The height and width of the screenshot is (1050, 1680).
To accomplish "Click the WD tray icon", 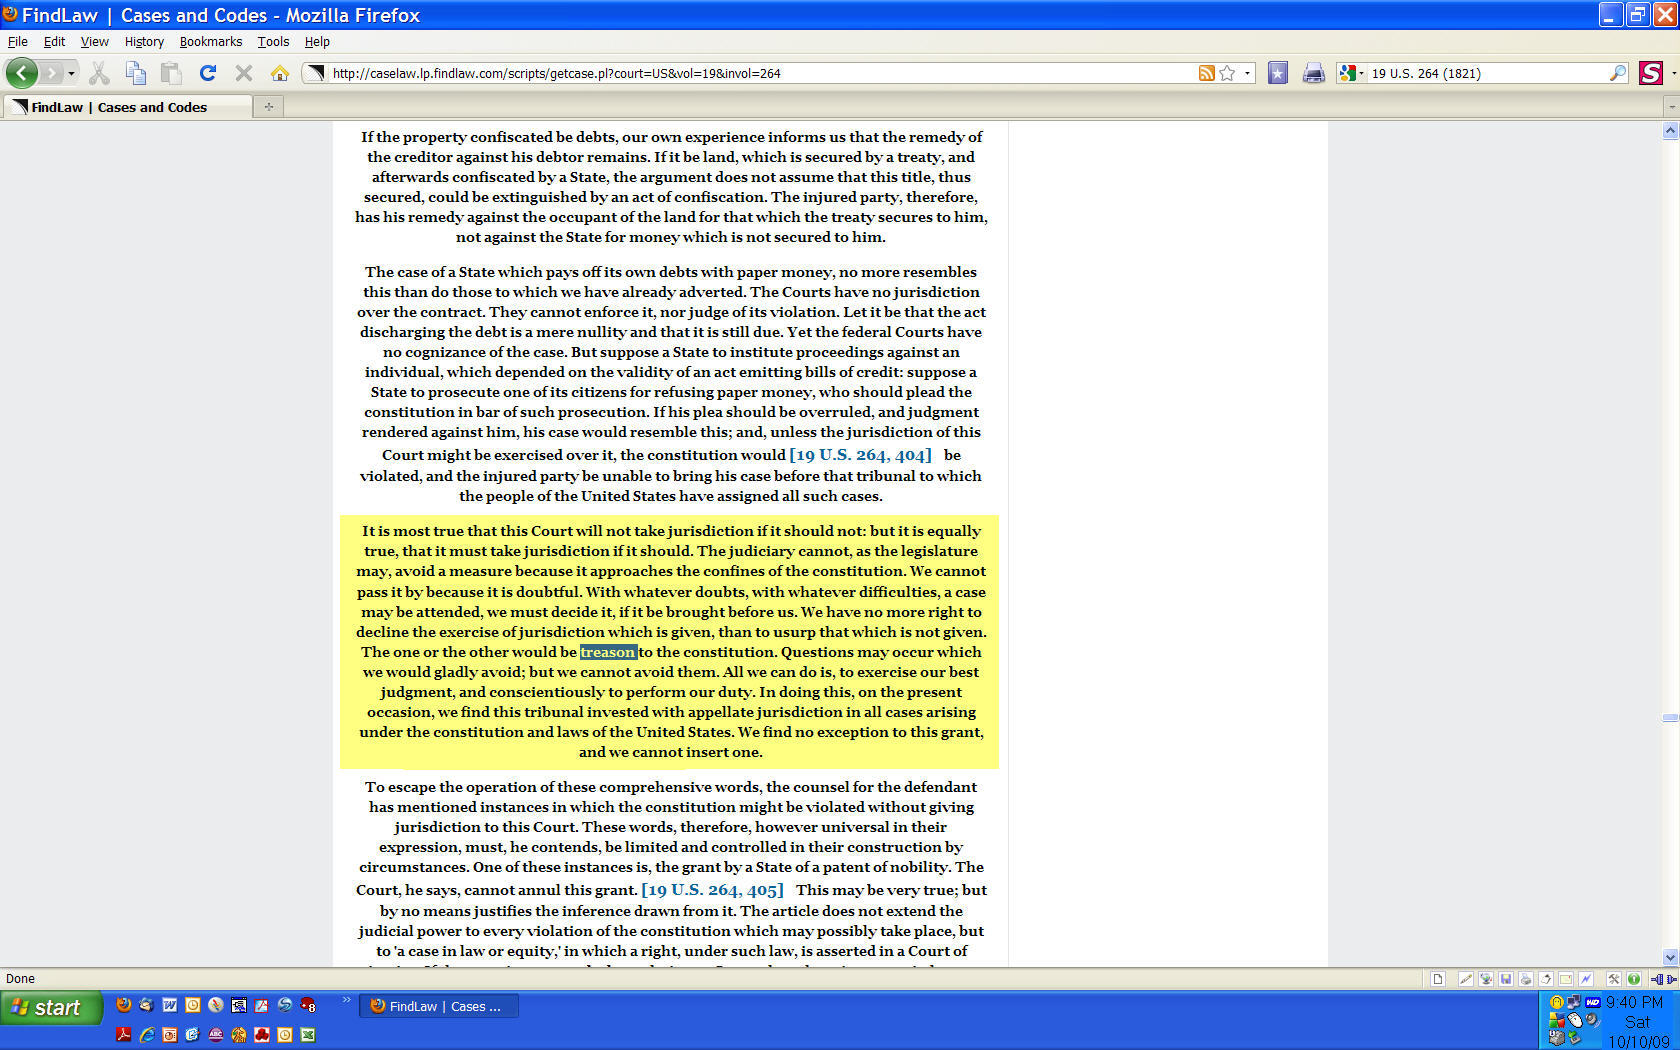I will pos(1593,1001).
